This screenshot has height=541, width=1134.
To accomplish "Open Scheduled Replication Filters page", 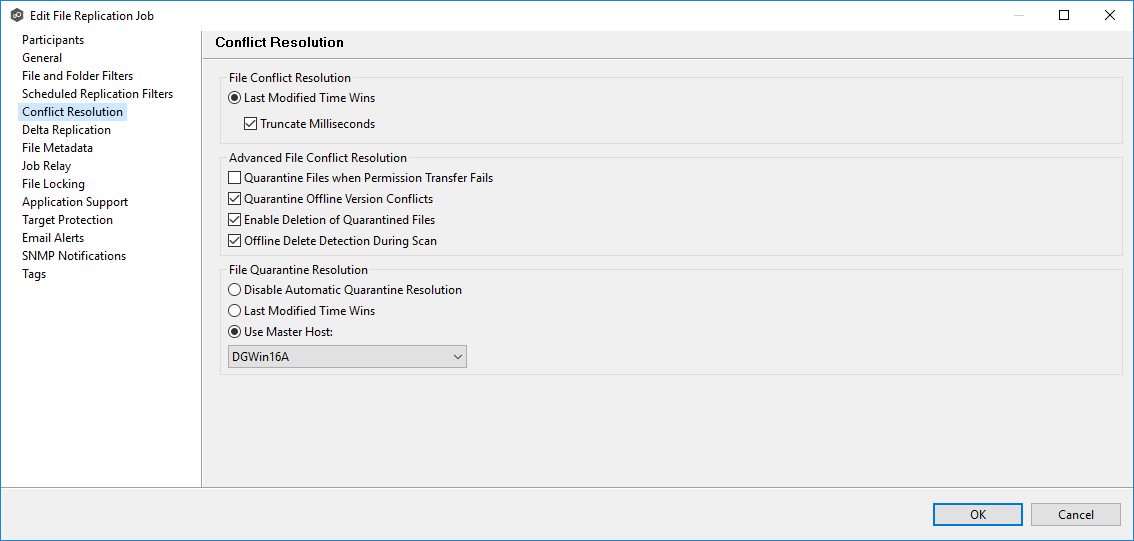I will click(97, 94).
